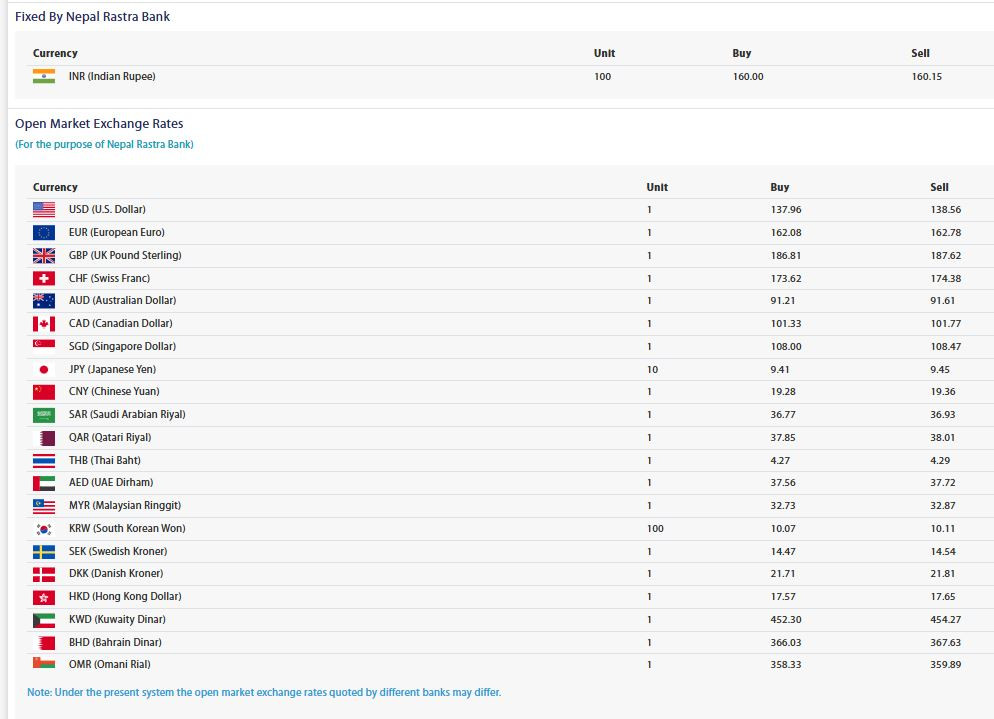This screenshot has width=994, height=719.
Task: Click the CAD buy rate 101.33
Action: (x=786, y=323)
